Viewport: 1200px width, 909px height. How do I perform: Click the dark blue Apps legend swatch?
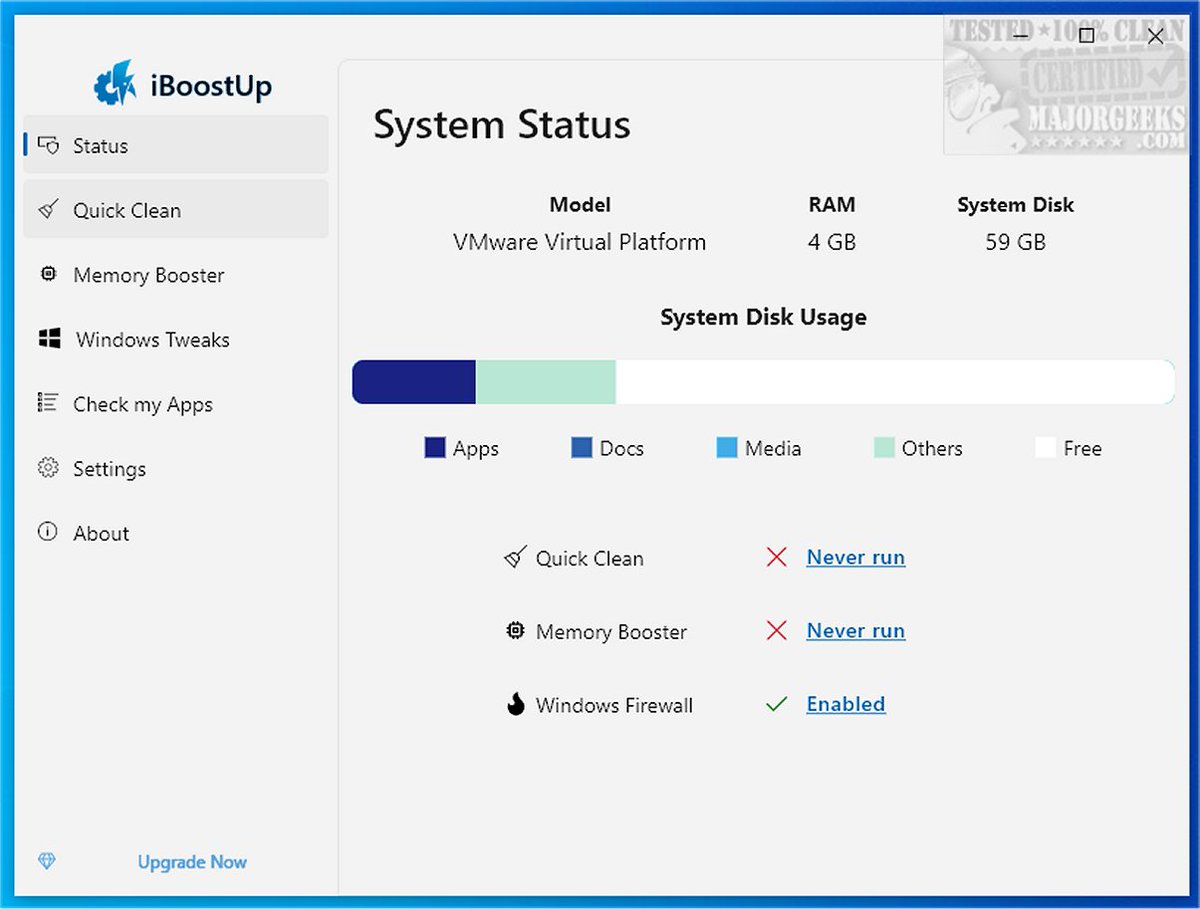(x=434, y=448)
